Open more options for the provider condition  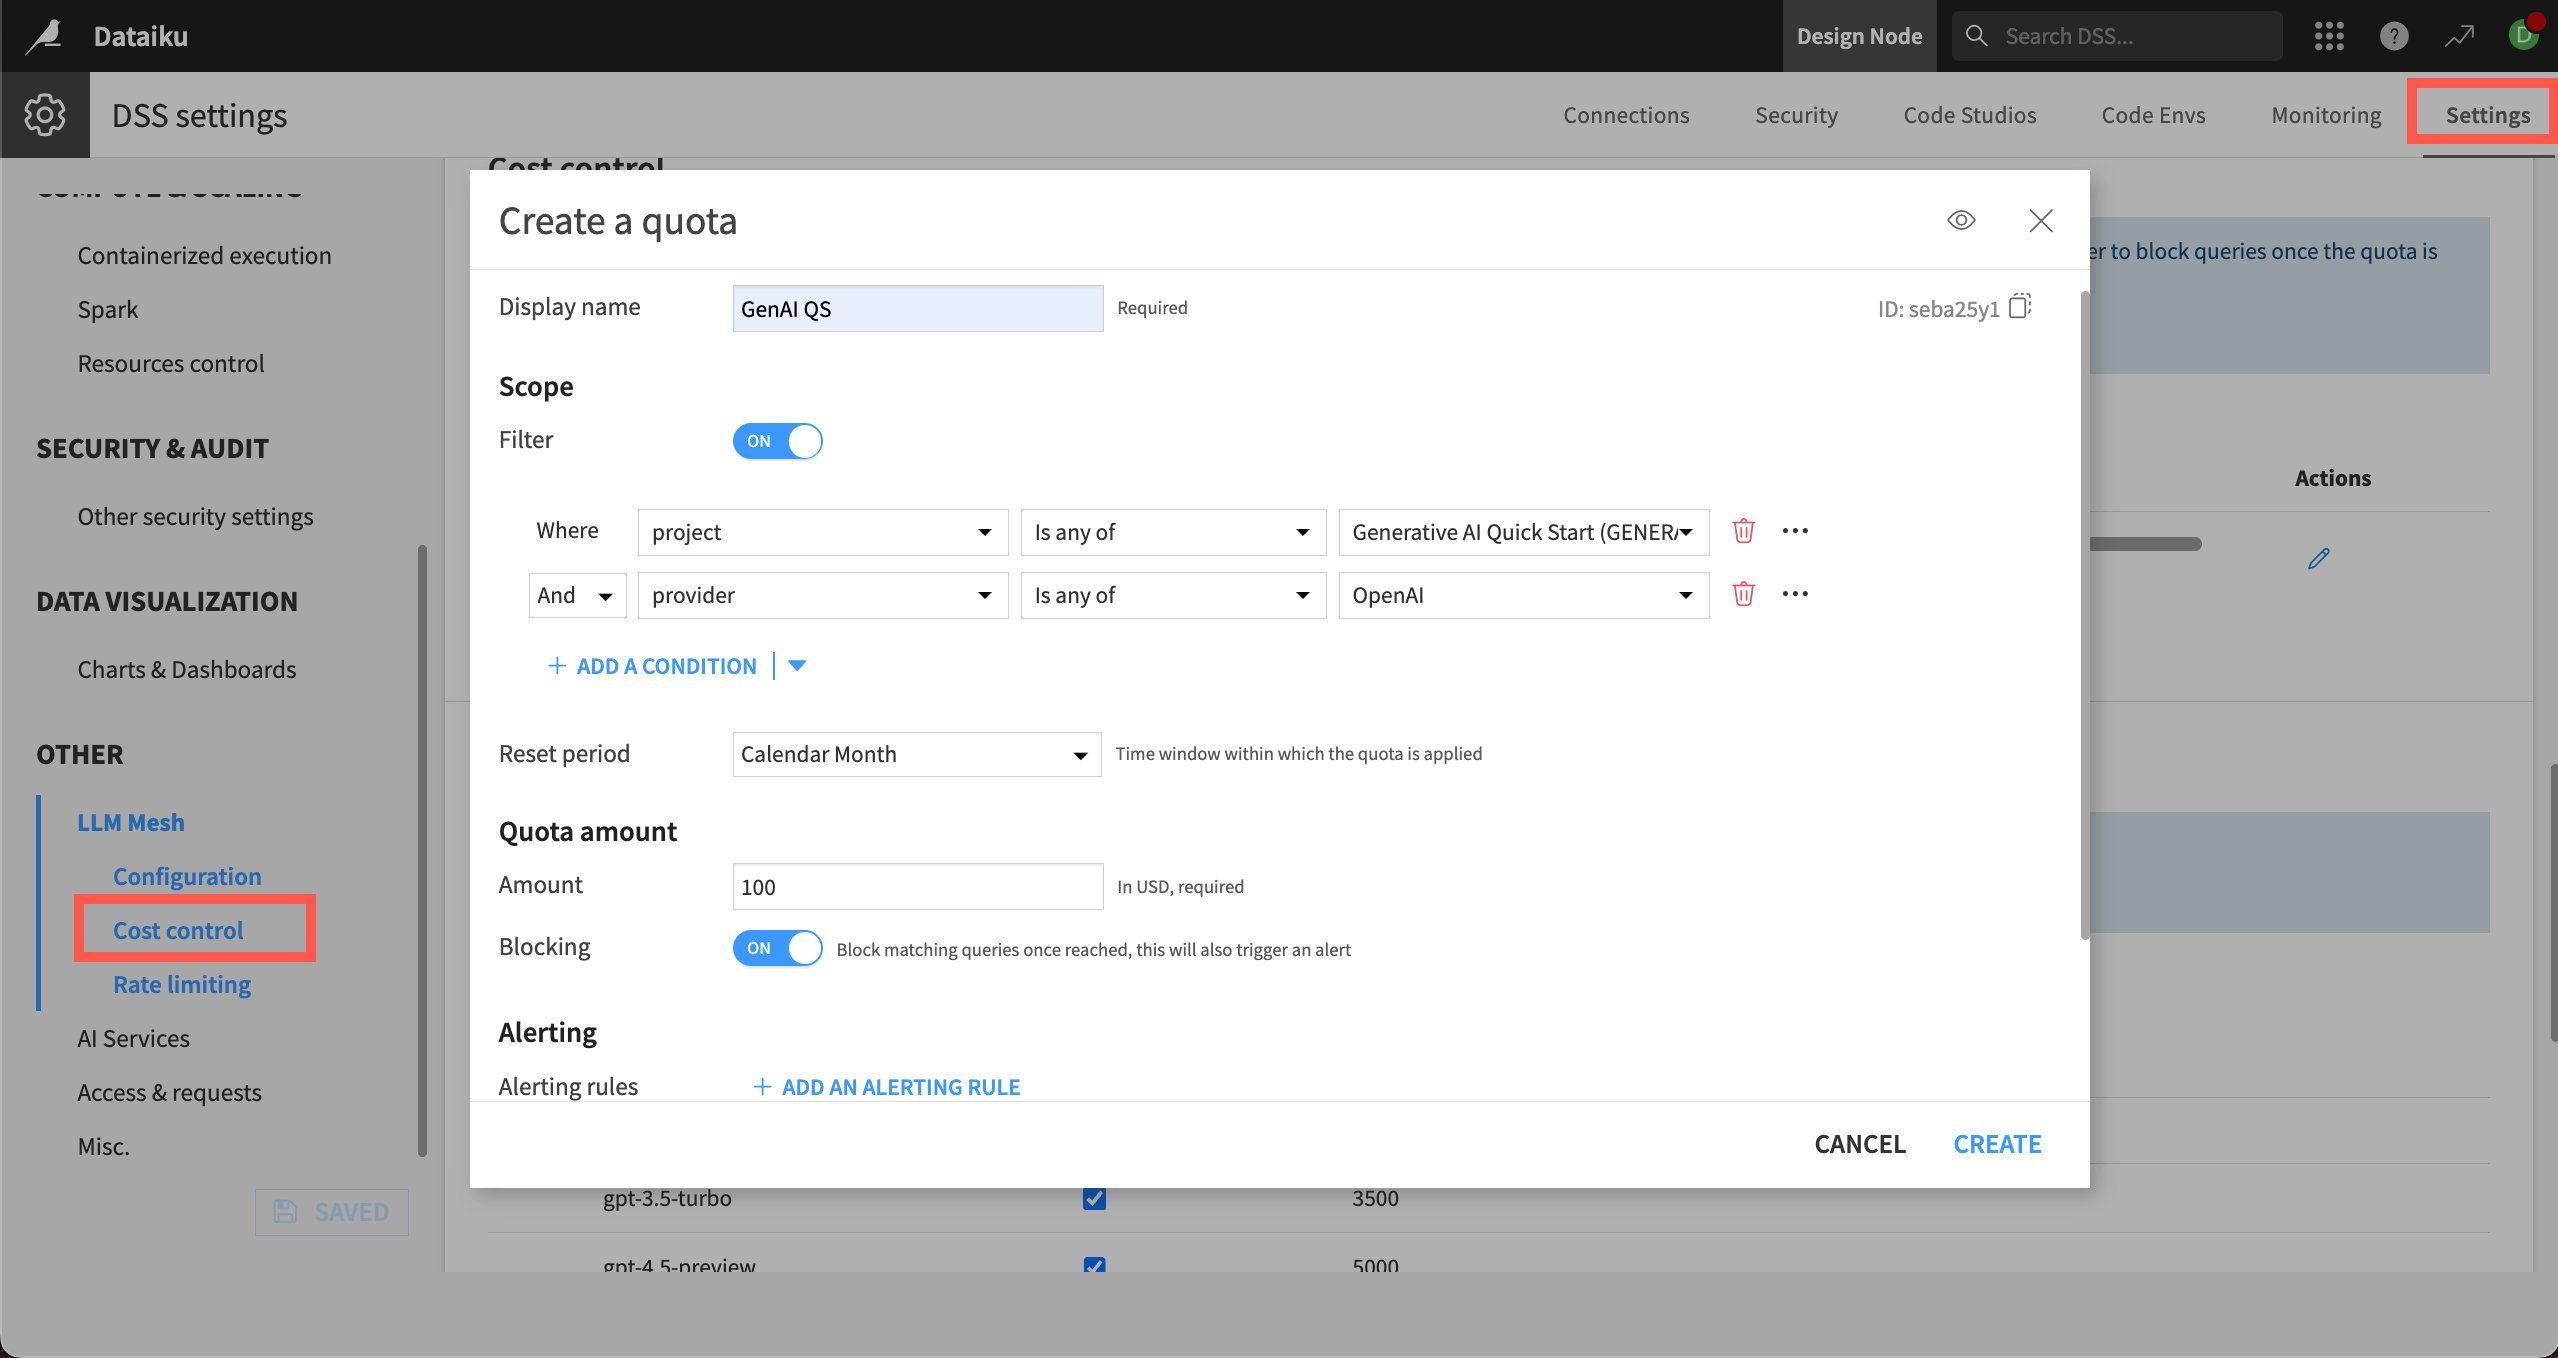1795,594
